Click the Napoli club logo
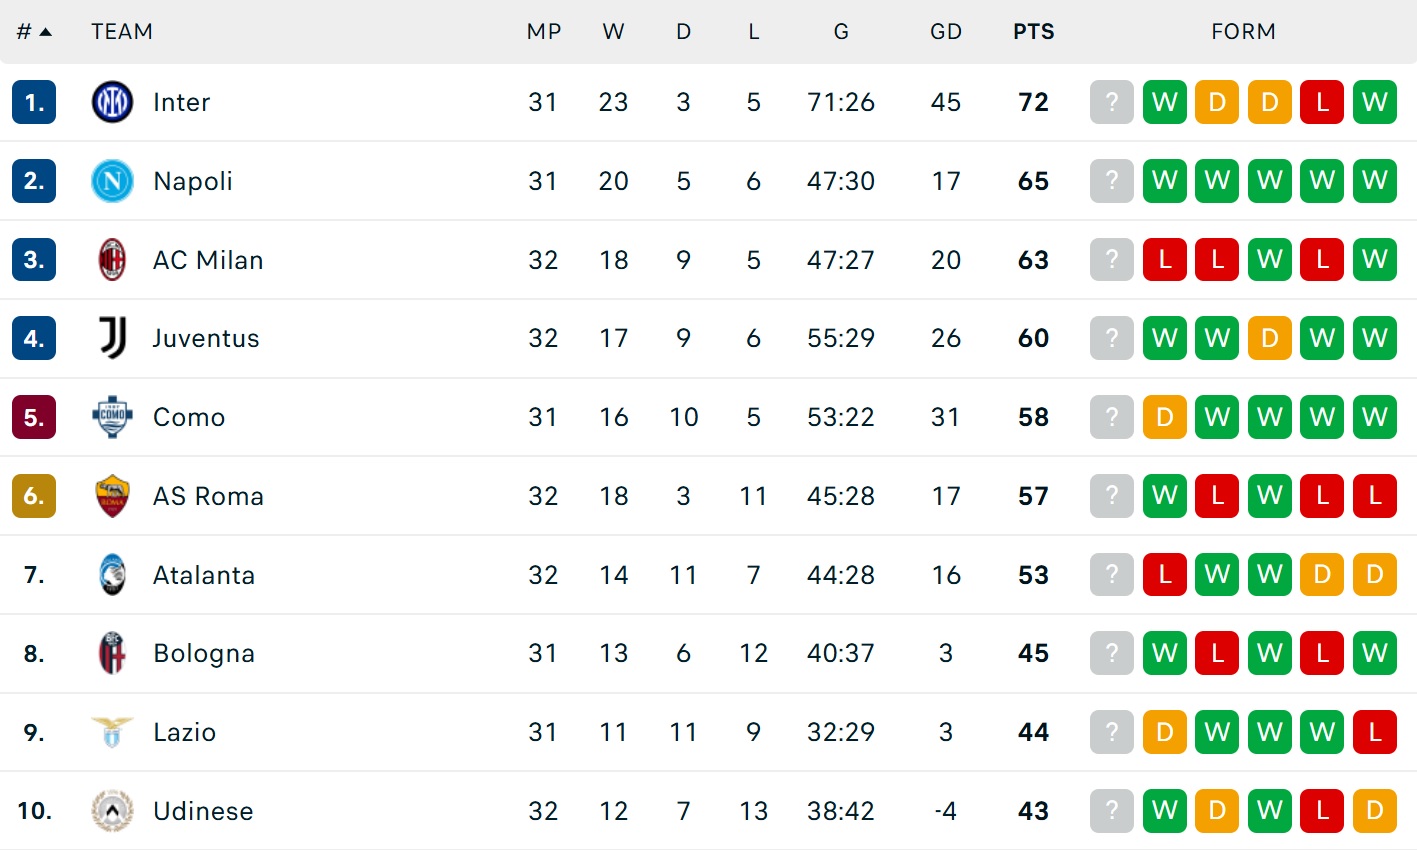The image size is (1417, 850). point(112,181)
